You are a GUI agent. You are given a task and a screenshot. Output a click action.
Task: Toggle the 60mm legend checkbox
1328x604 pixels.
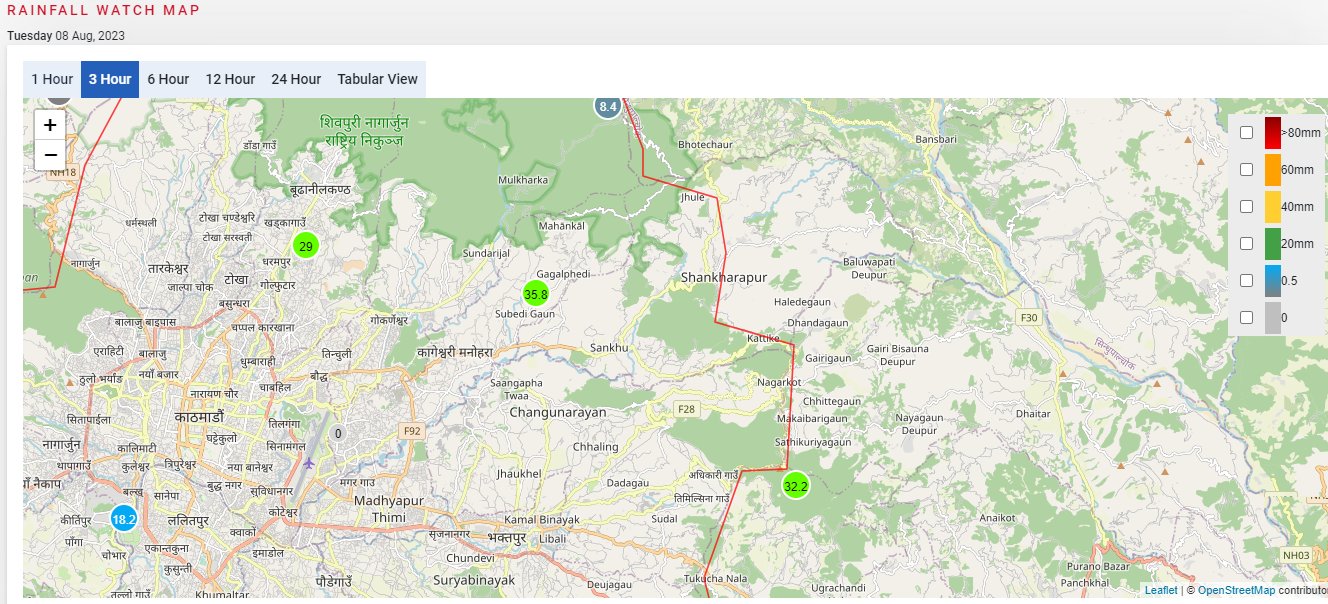[x=1246, y=170]
